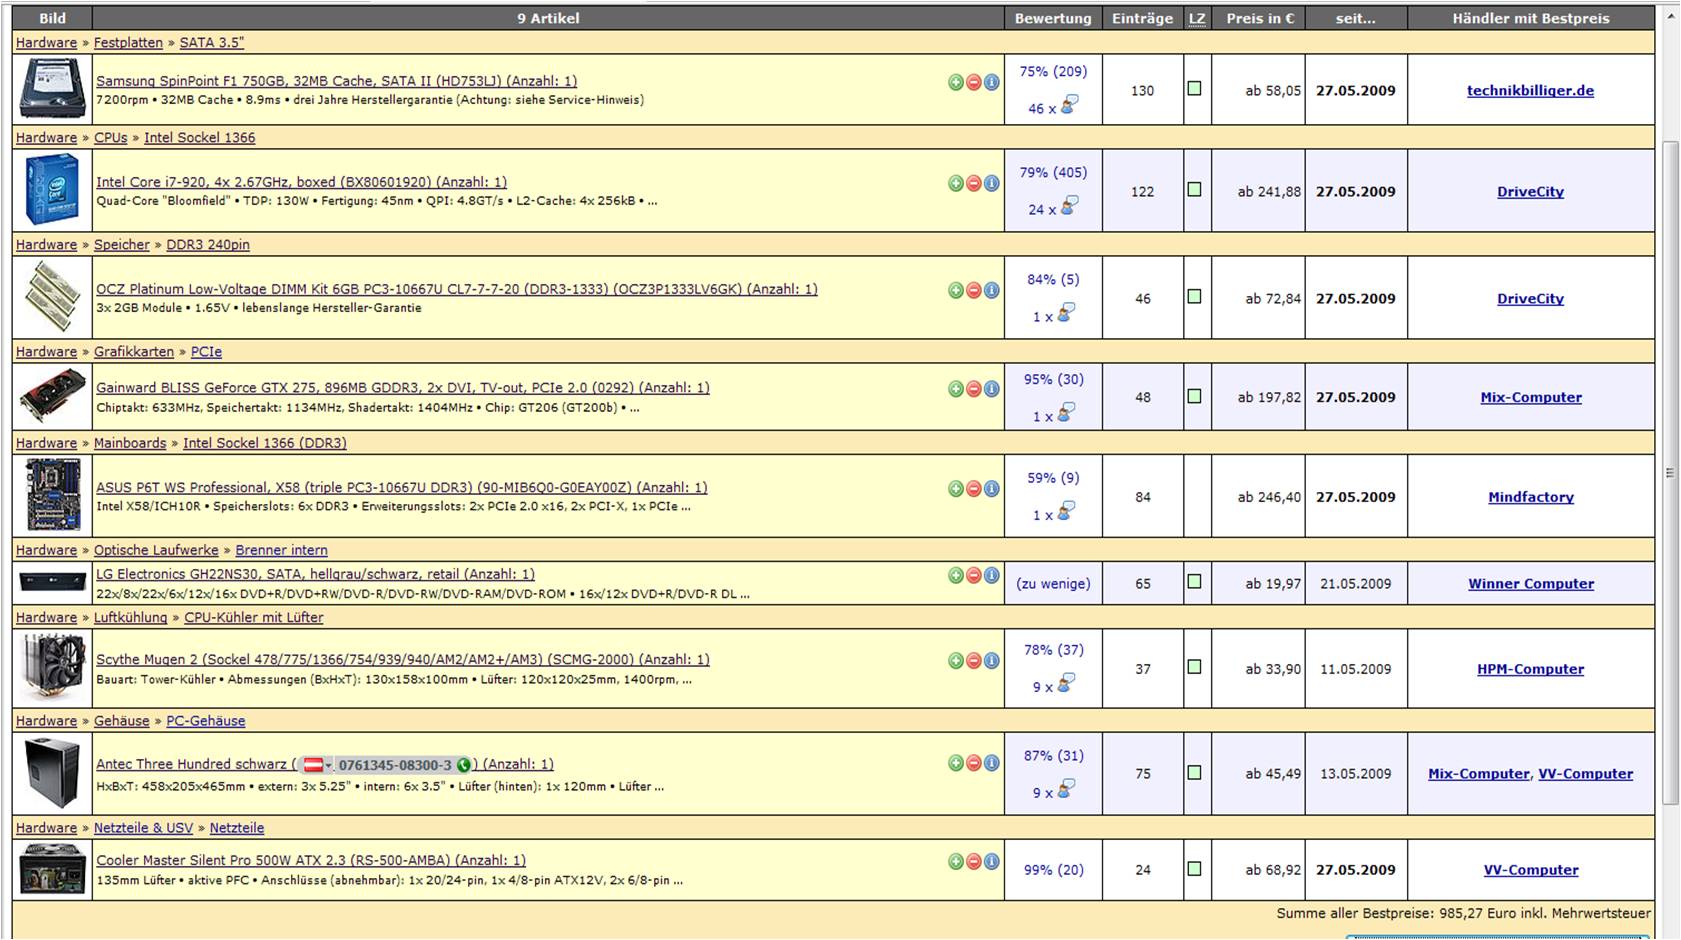The height and width of the screenshot is (940, 1681).
Task: Click green phone call icon in Antec row
Action: click(463, 765)
